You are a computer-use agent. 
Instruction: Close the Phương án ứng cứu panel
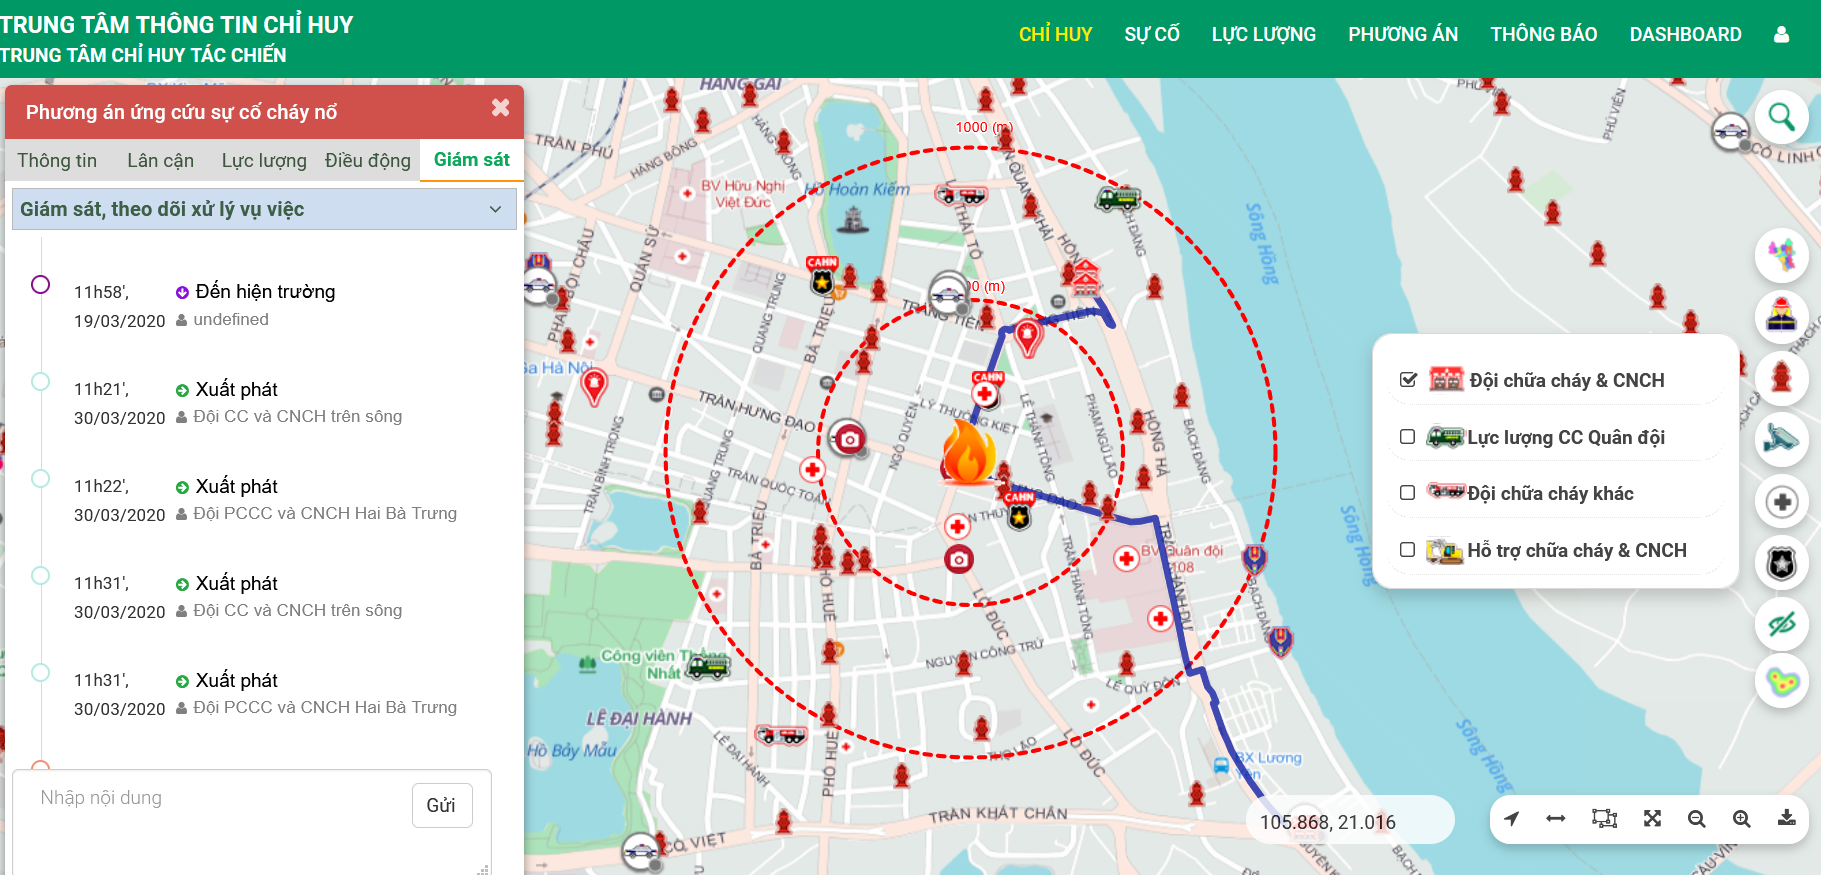(500, 108)
